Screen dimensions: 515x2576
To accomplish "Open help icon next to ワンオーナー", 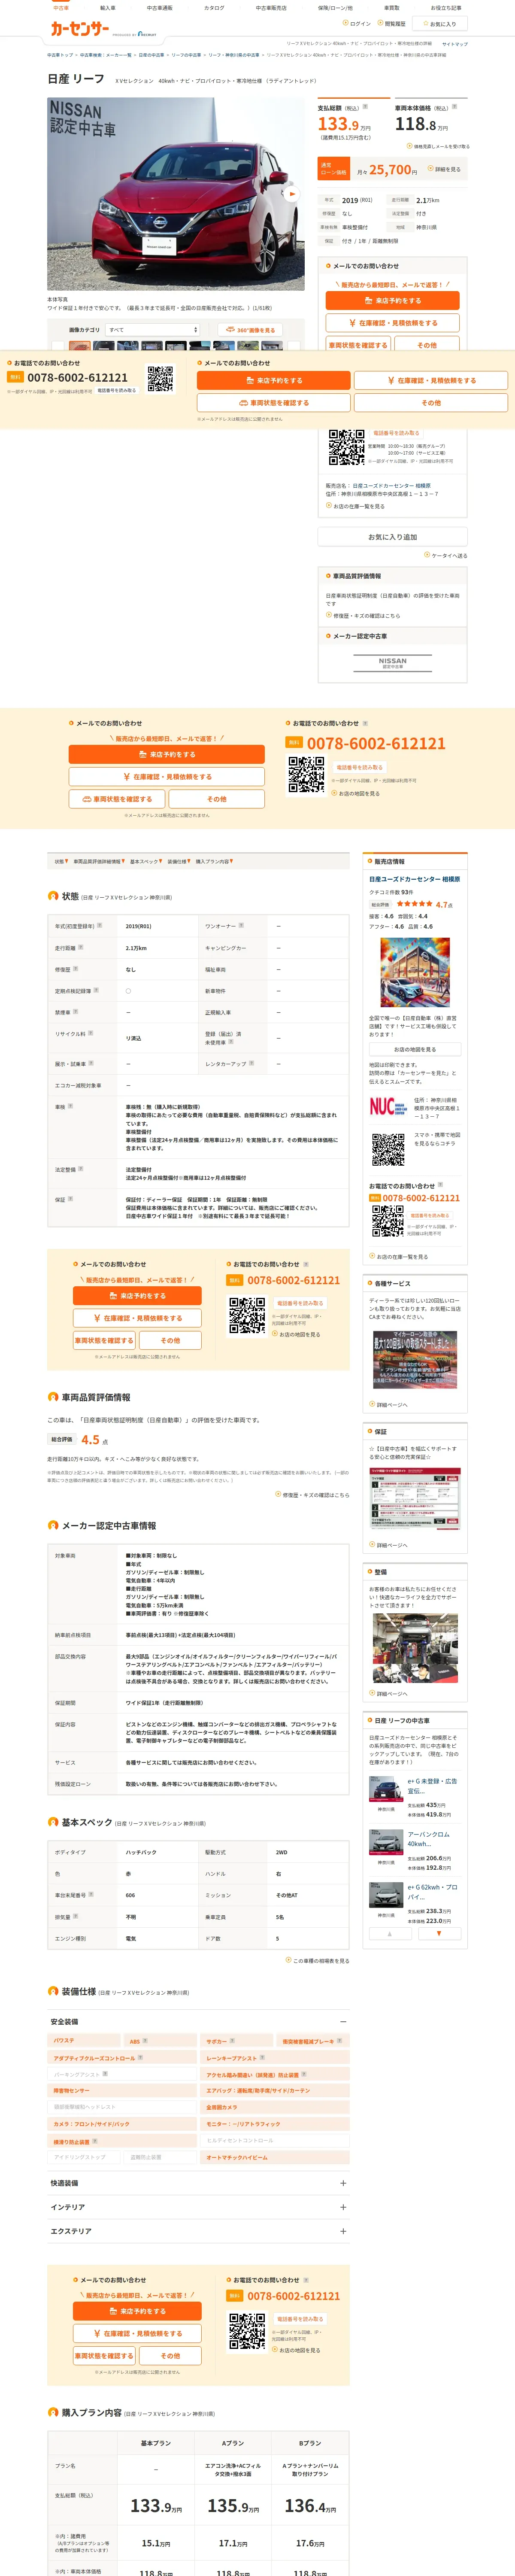I will click(x=242, y=925).
